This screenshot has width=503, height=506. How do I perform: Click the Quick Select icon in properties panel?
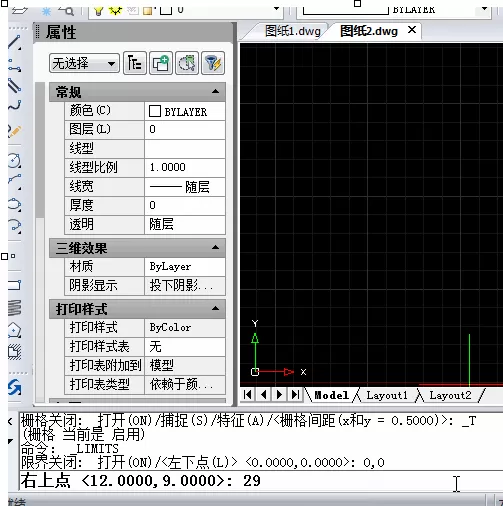187,63
